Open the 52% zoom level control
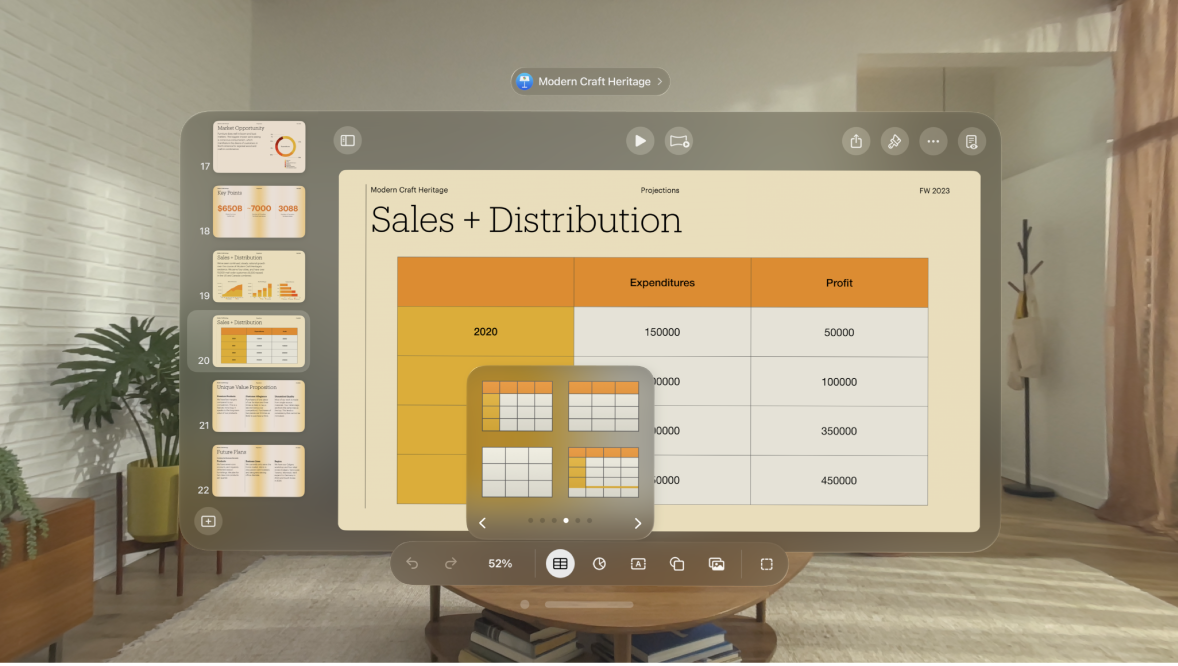The image size is (1178, 666). coord(500,563)
